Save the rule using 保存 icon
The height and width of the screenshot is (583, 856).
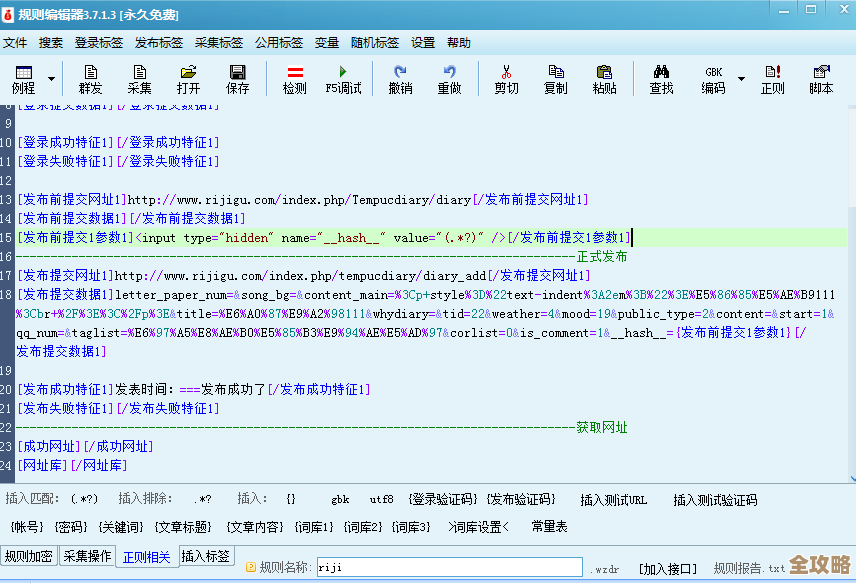pyautogui.click(x=238, y=79)
